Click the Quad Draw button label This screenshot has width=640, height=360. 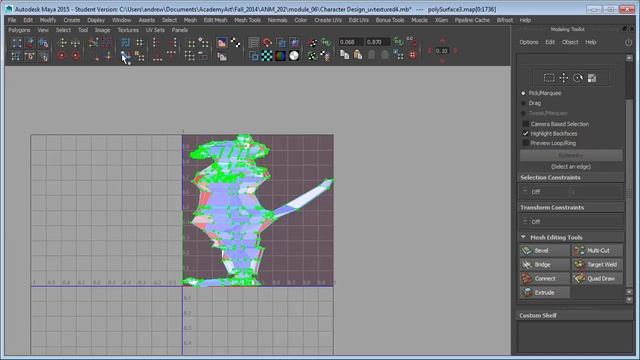click(x=600, y=278)
